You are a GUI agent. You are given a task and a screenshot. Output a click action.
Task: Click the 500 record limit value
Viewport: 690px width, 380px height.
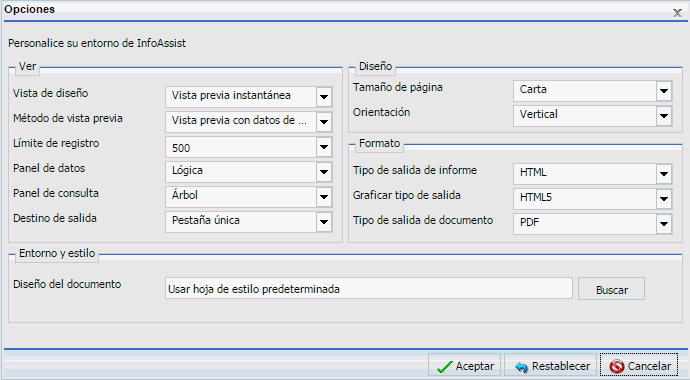tap(241, 147)
